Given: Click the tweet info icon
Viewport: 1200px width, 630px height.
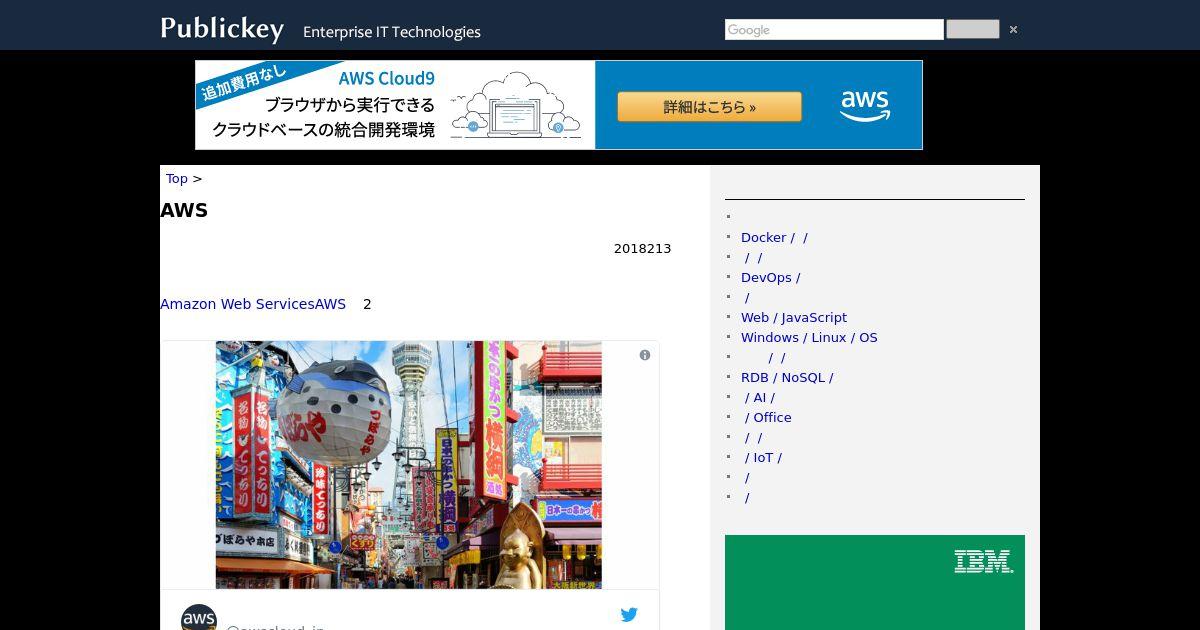Looking at the screenshot, I should [x=645, y=355].
